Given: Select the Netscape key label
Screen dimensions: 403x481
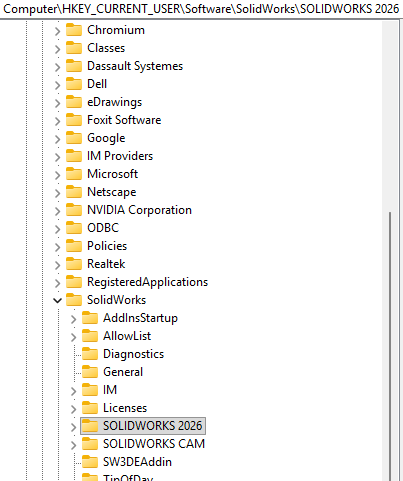Looking at the screenshot, I should [112, 192].
